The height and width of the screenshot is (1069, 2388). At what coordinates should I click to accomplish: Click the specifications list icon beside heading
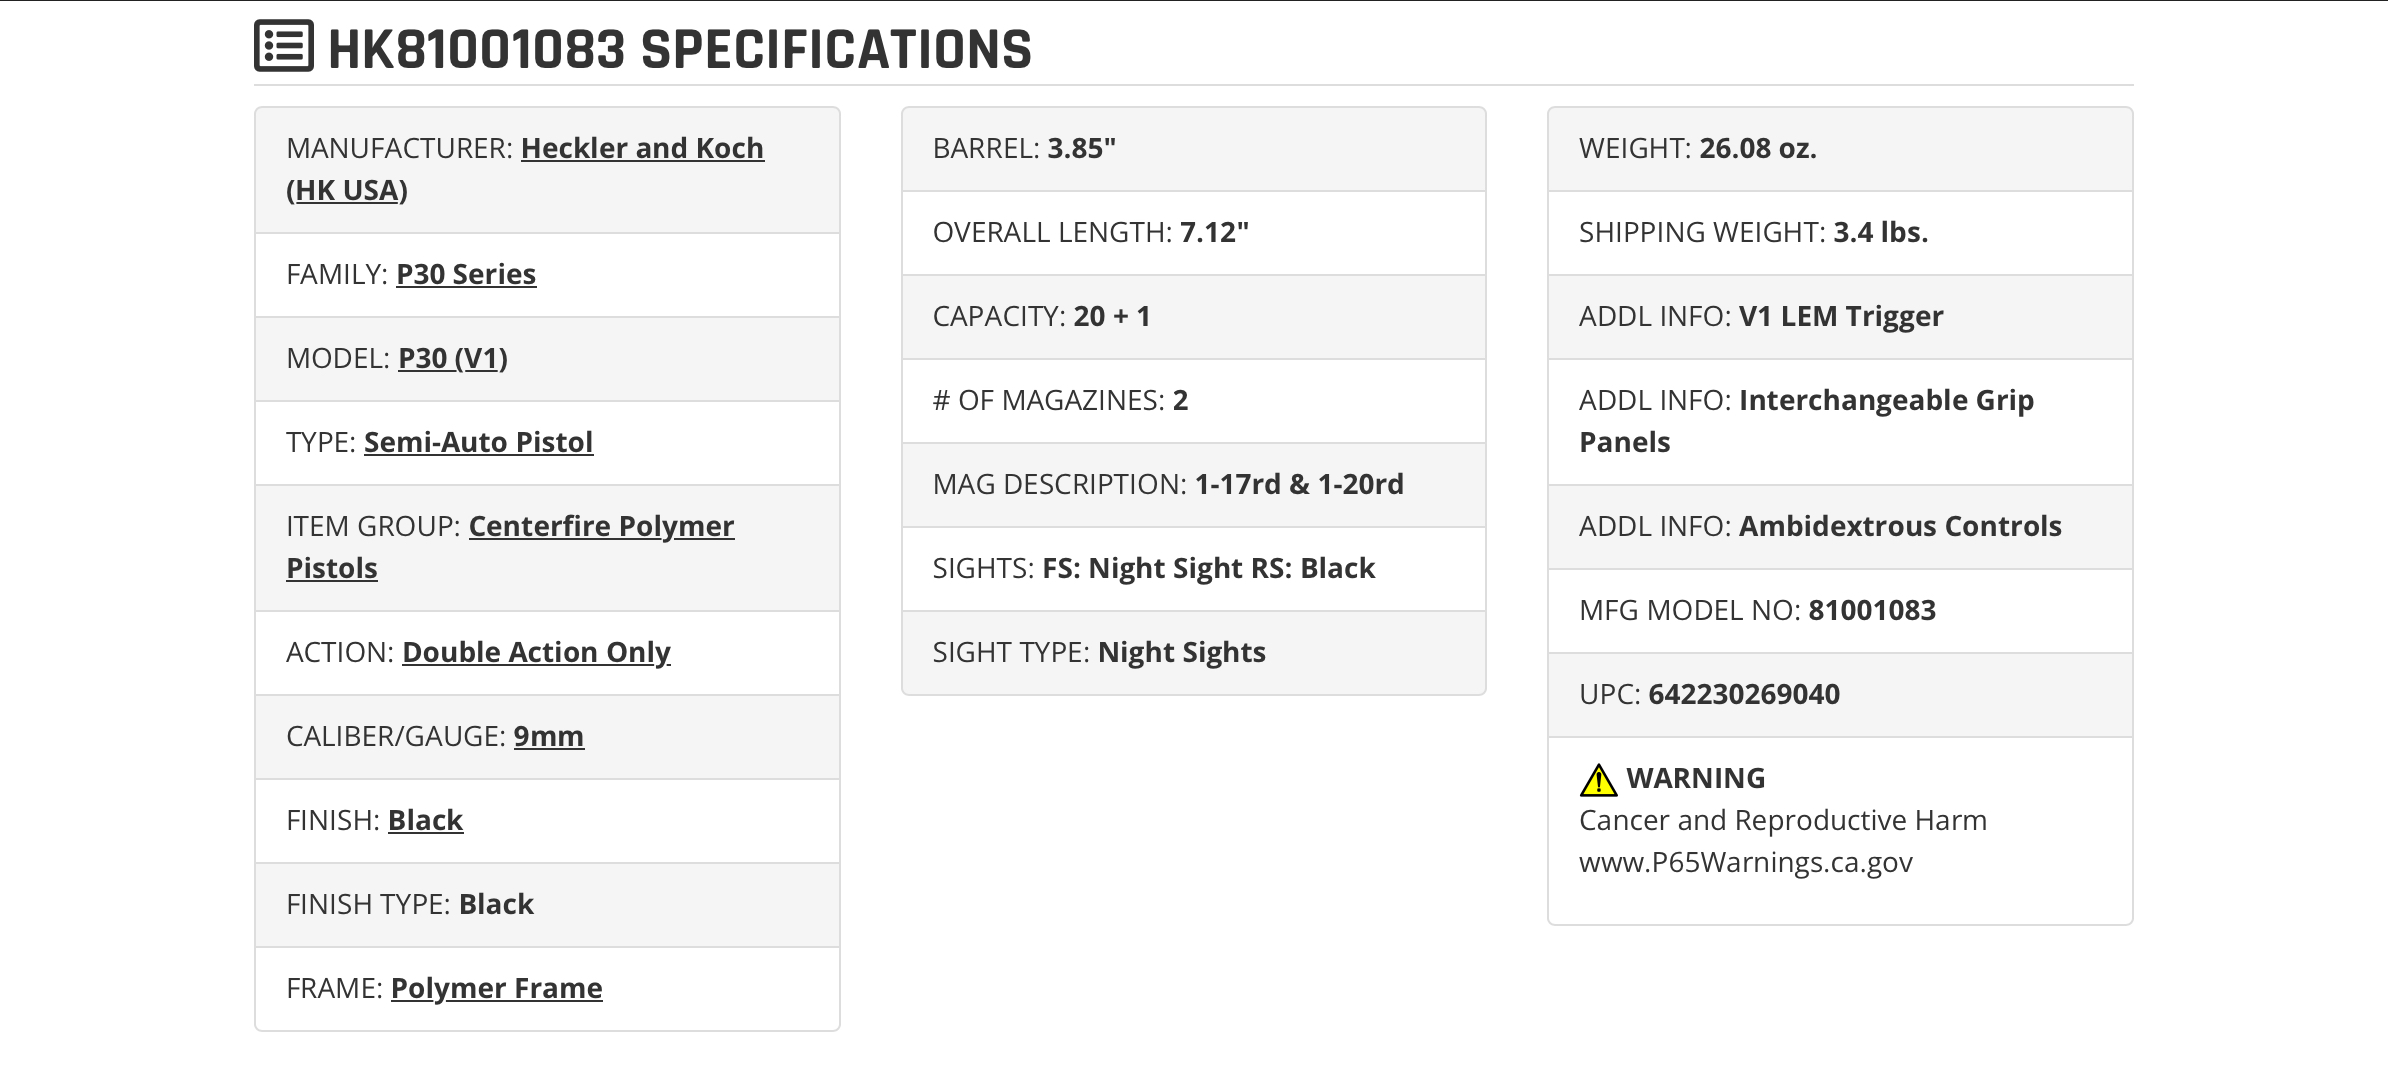[284, 46]
